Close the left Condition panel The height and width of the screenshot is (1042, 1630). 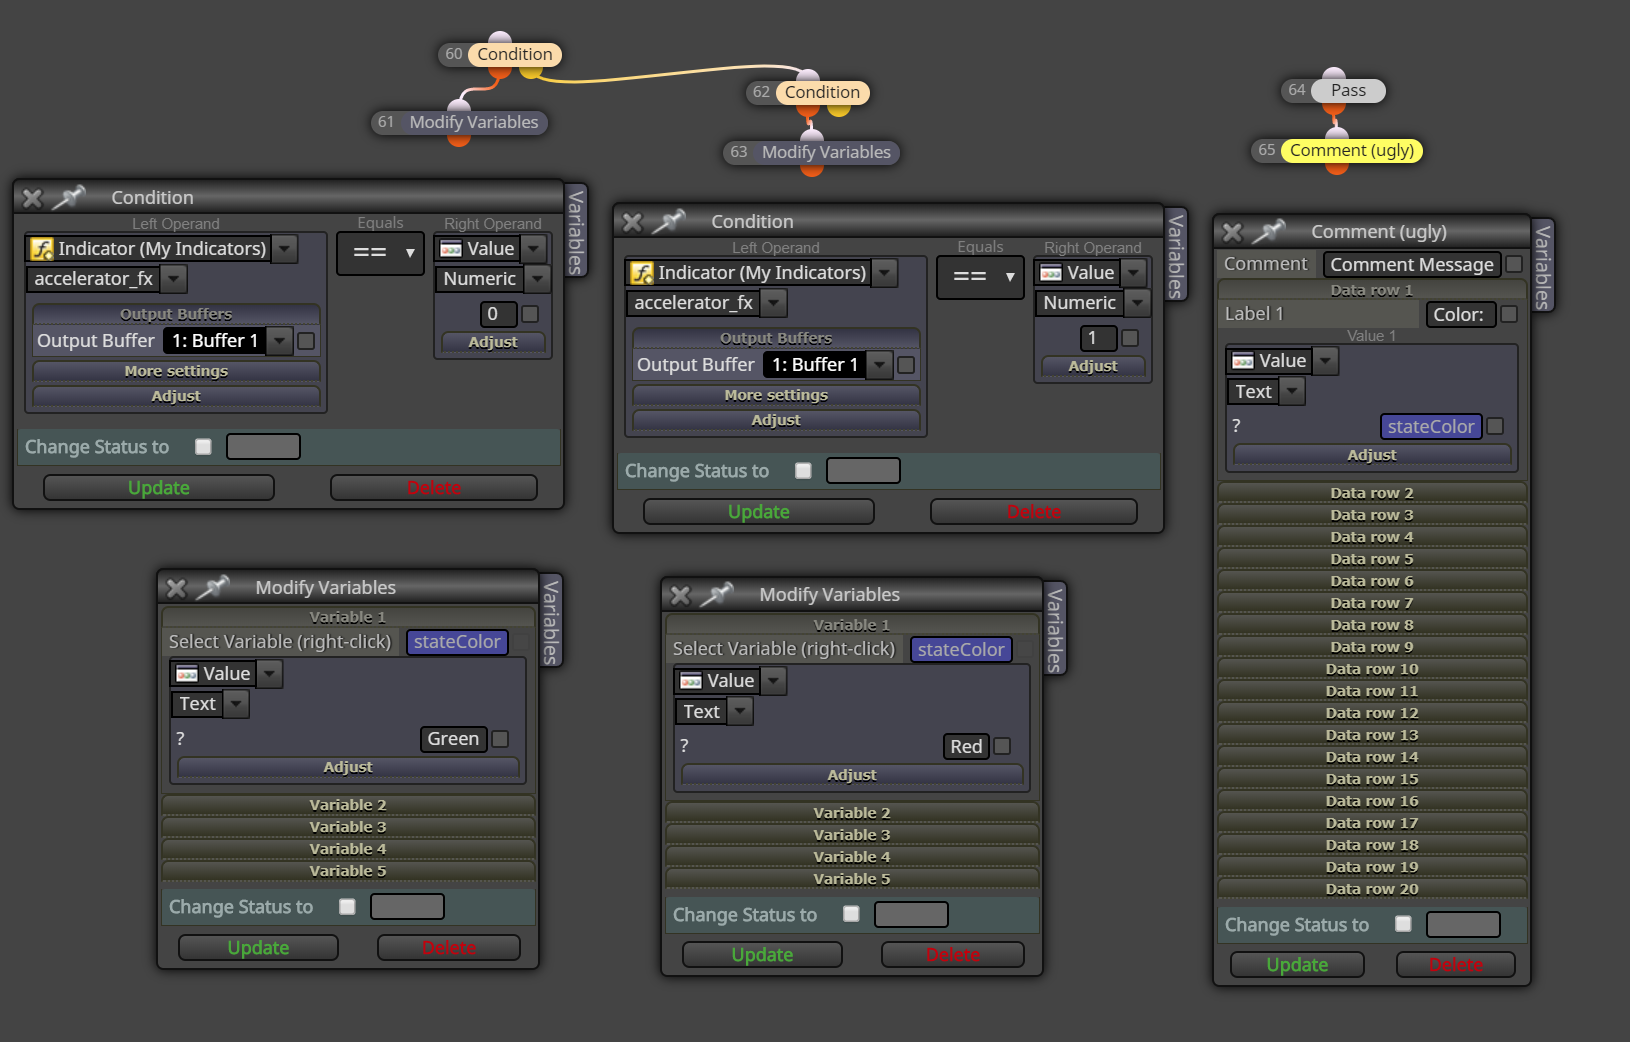click(33, 198)
